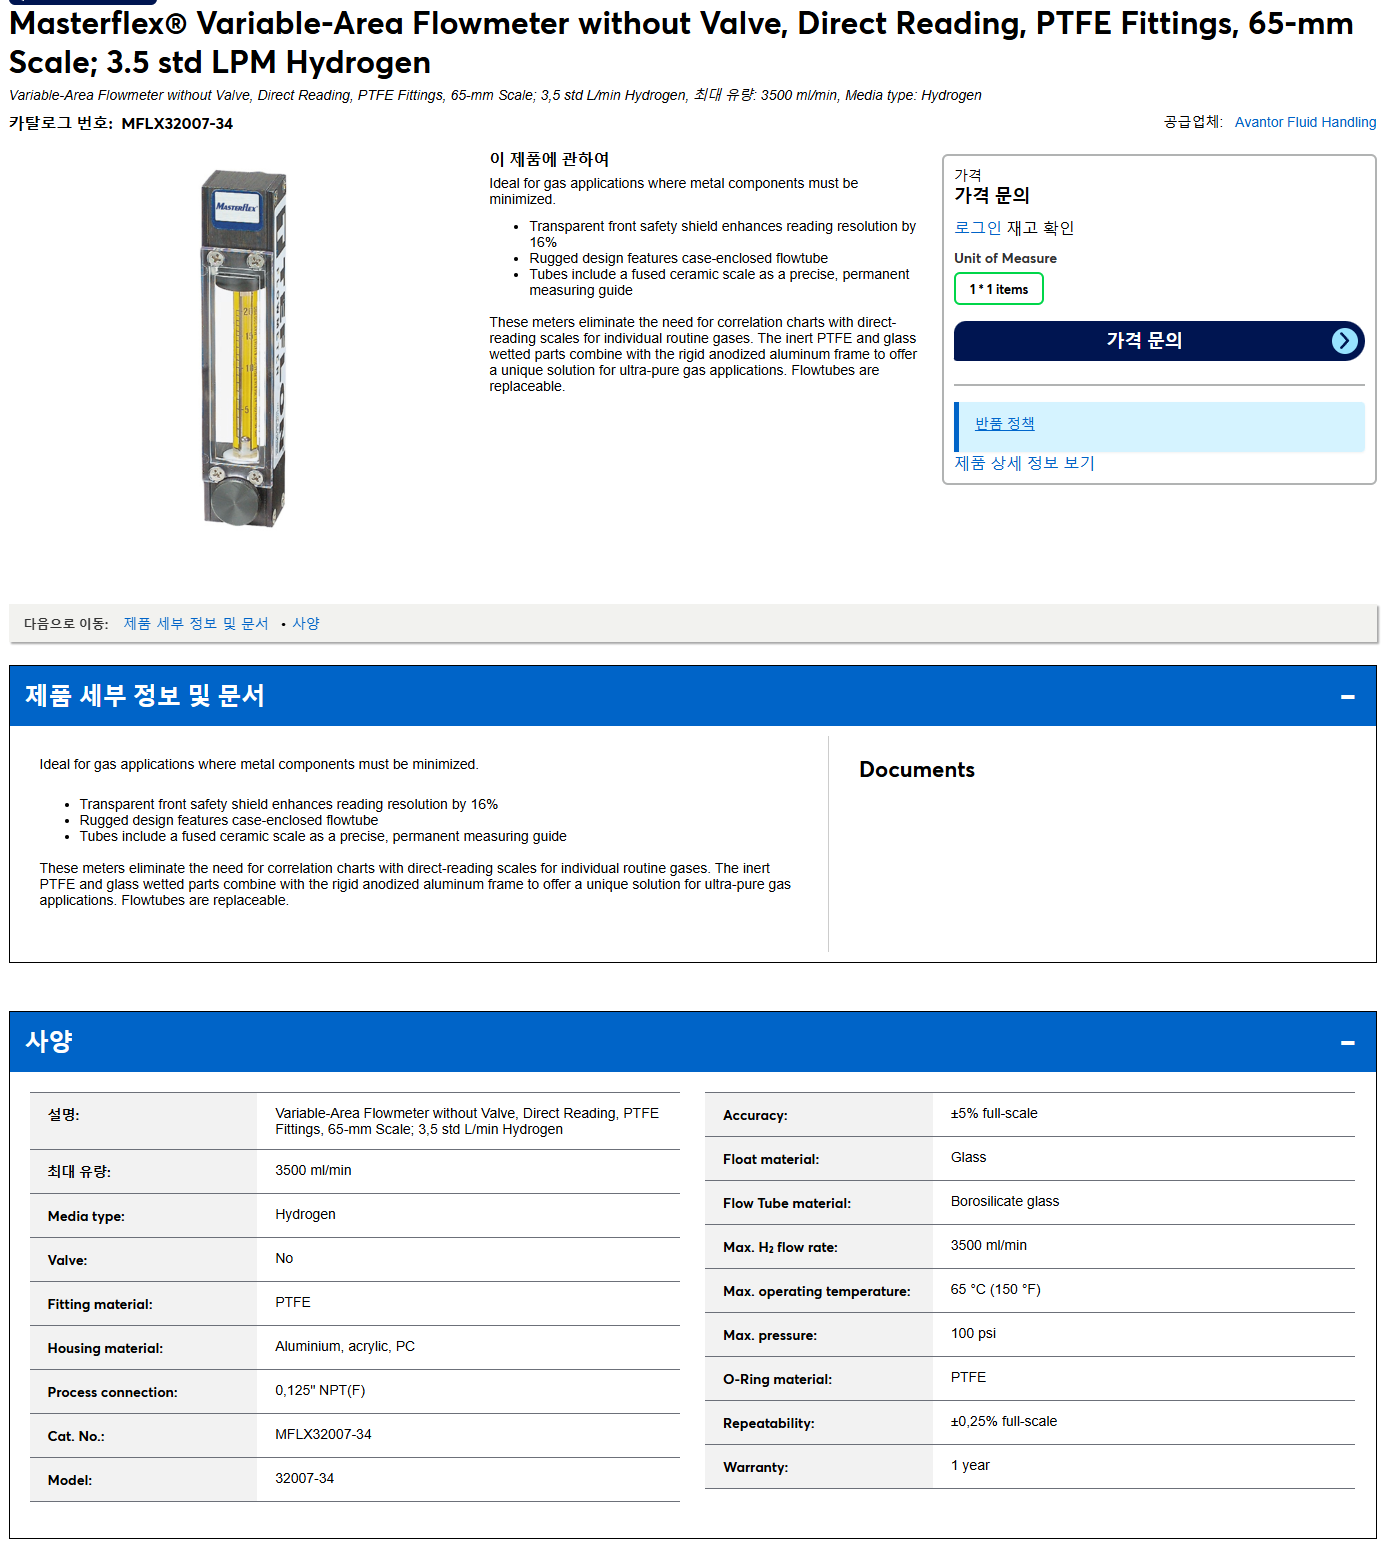This screenshot has width=1384, height=1559.
Task: Jump to 제품 세부 정보 및 문서 anchor
Action: point(196,624)
